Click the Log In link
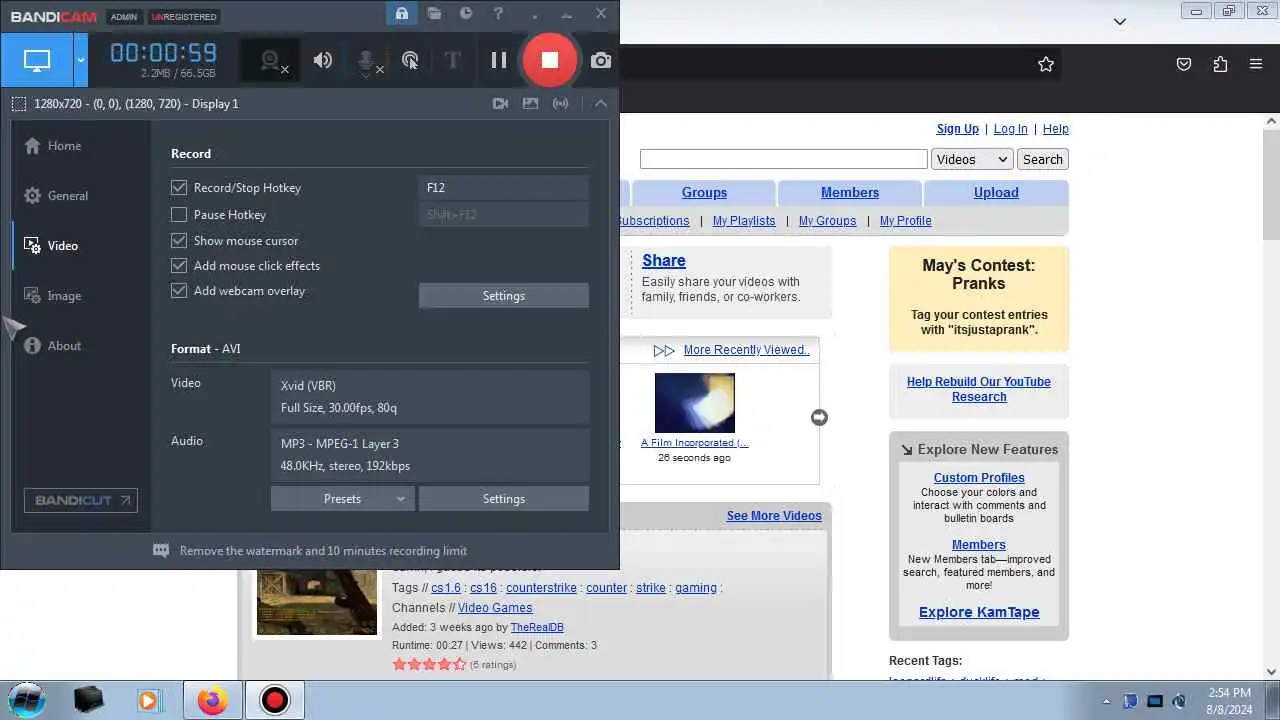This screenshot has height=720, width=1280. pos(1010,129)
